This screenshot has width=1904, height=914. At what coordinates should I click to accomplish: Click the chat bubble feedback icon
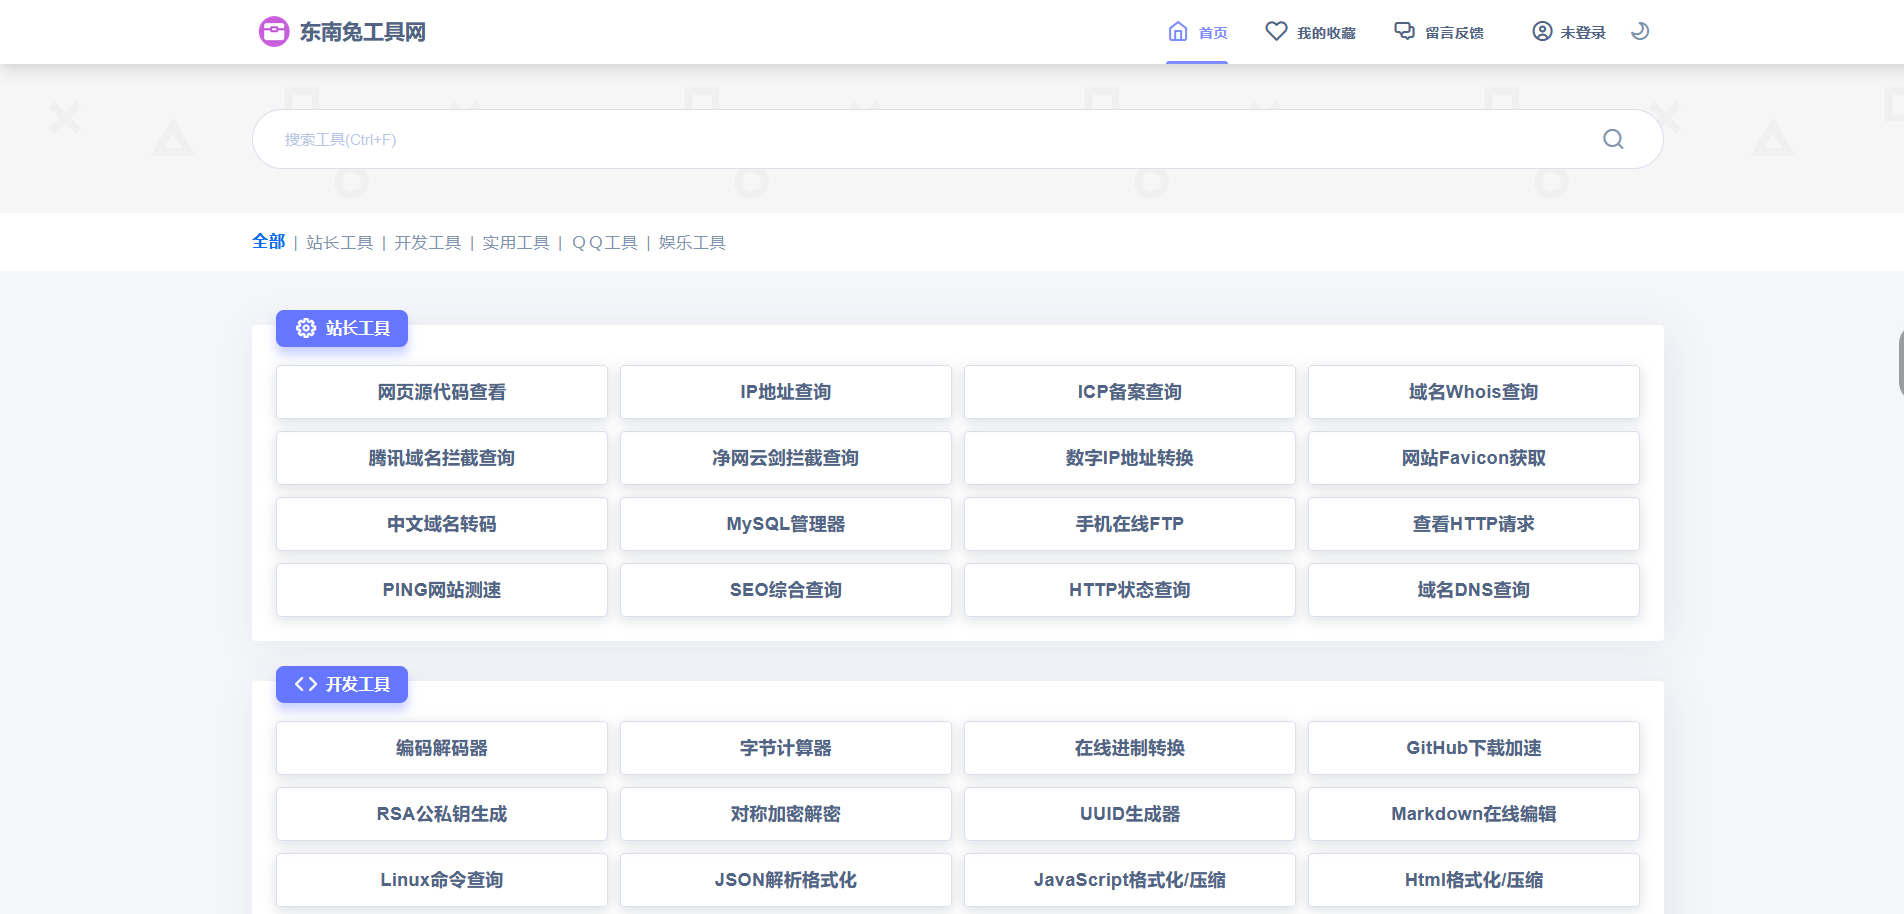(x=1405, y=32)
